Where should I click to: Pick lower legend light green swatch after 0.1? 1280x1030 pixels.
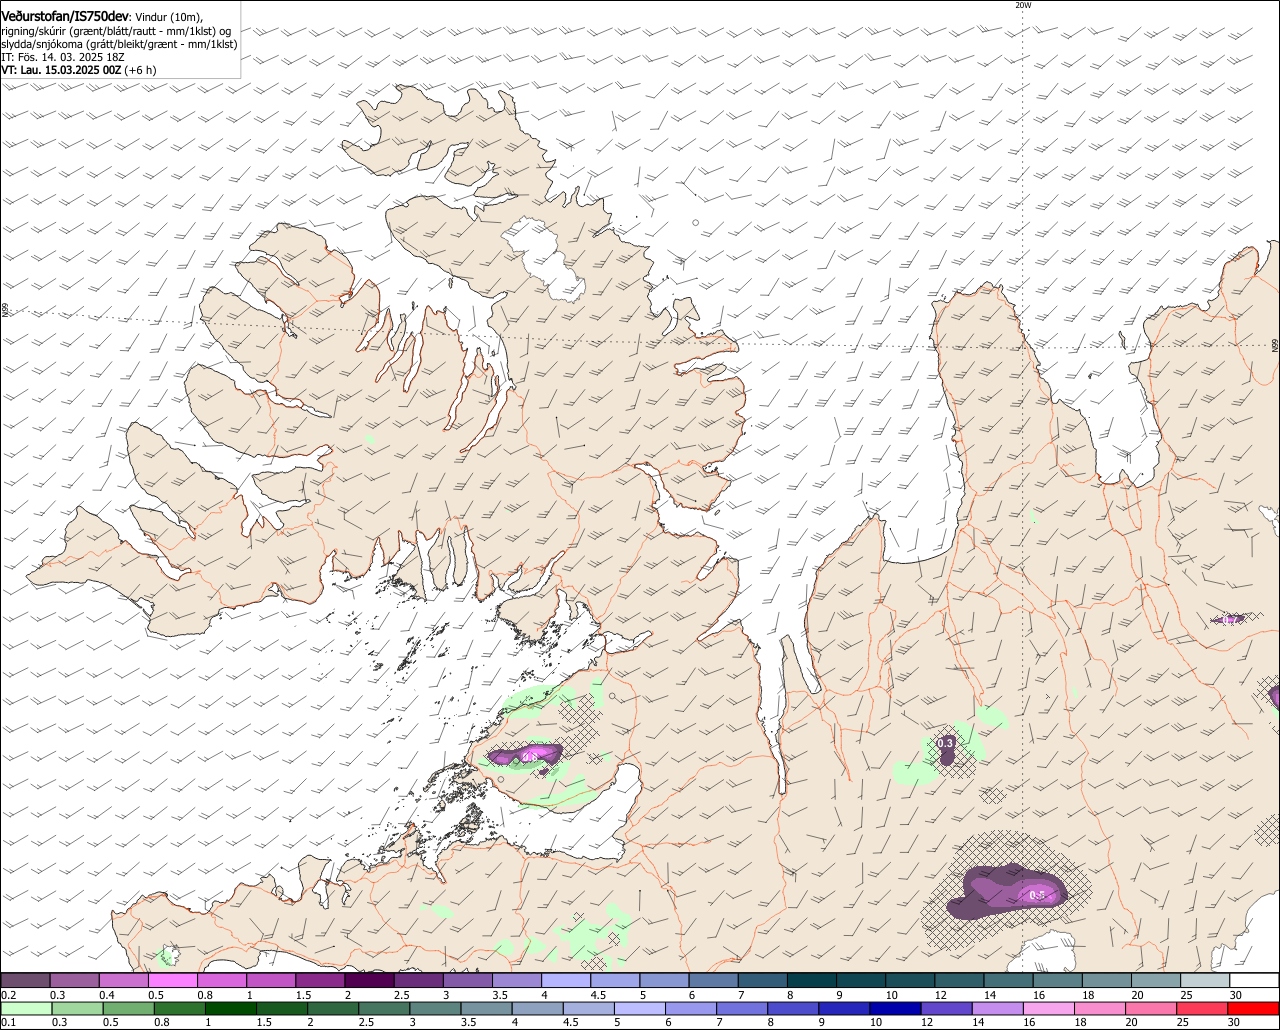(27, 1008)
